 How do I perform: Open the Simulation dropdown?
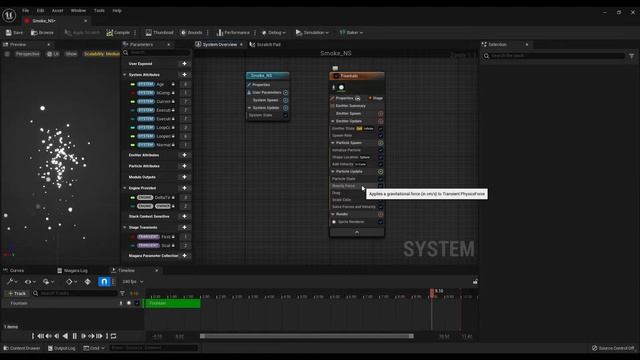312,32
